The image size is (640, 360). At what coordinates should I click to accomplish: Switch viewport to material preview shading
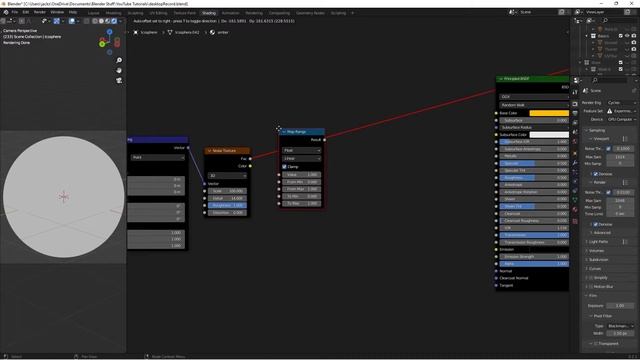click(107, 21)
